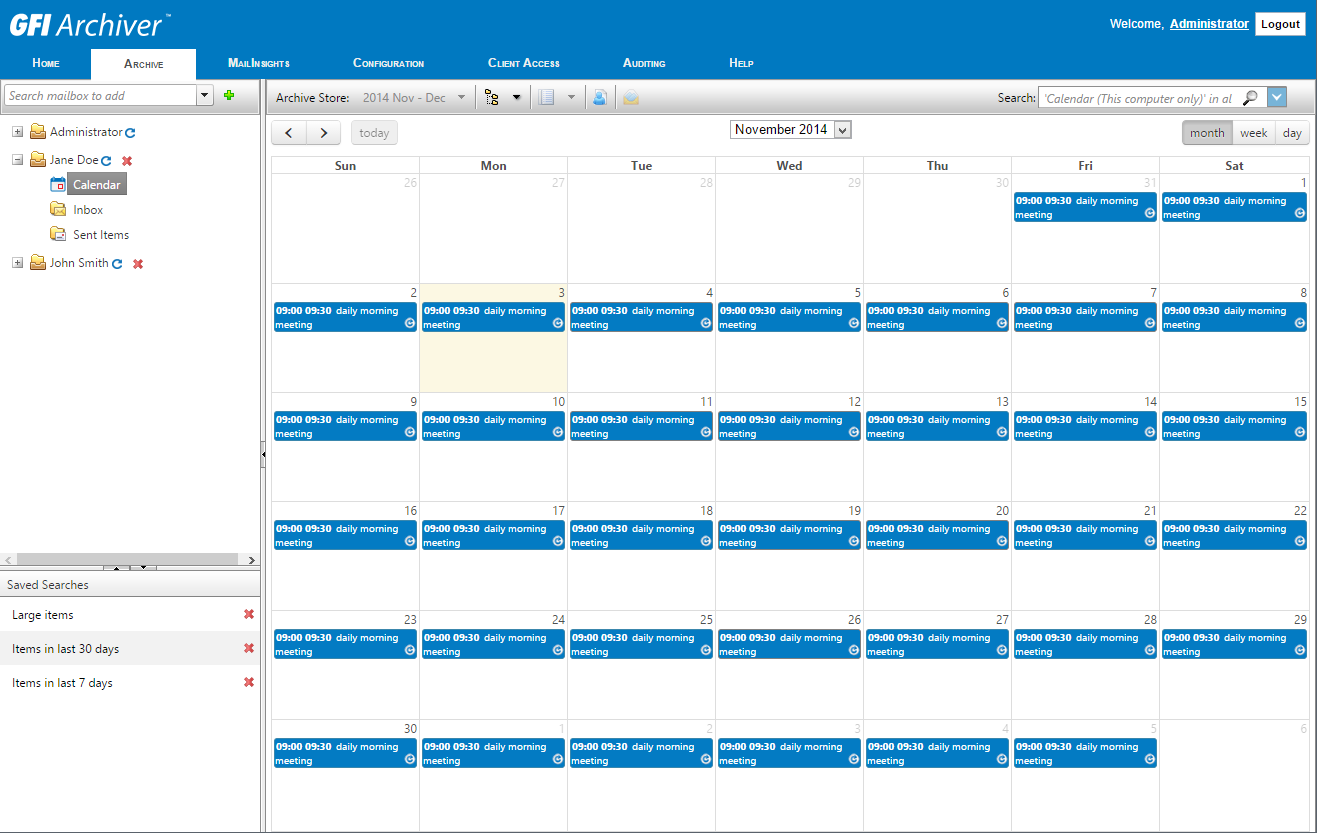Refresh the Administrator mailbox

[x=130, y=133]
